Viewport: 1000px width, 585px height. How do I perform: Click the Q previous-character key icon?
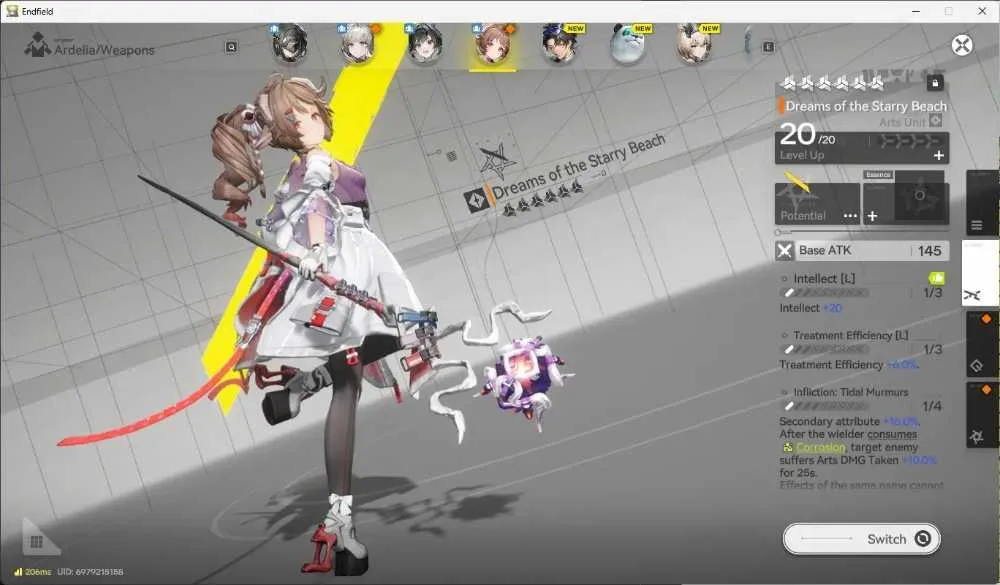[231, 47]
